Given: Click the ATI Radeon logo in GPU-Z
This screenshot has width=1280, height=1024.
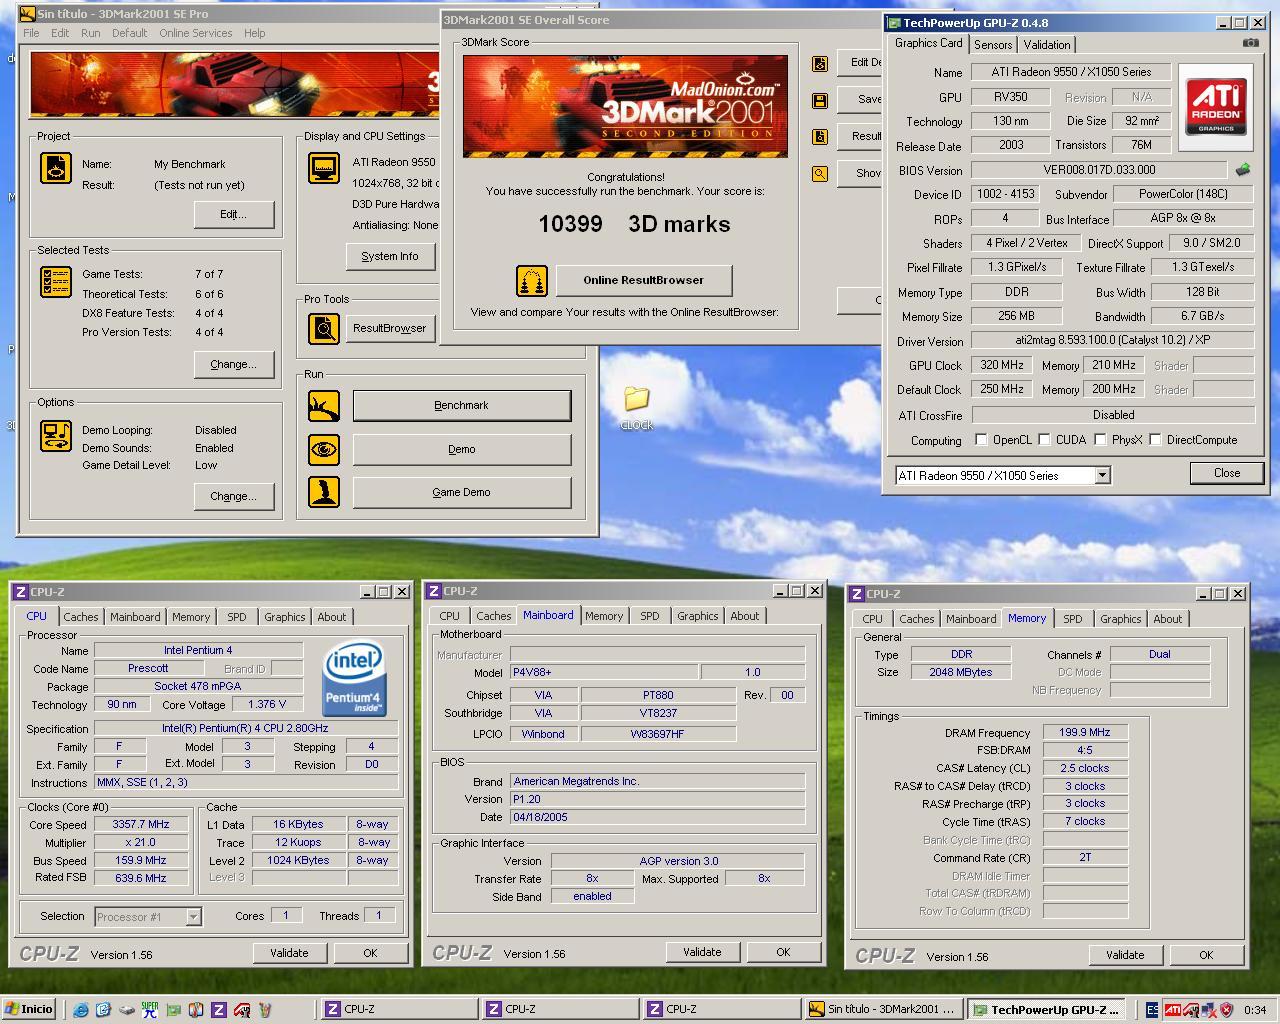Looking at the screenshot, I should [x=1216, y=107].
